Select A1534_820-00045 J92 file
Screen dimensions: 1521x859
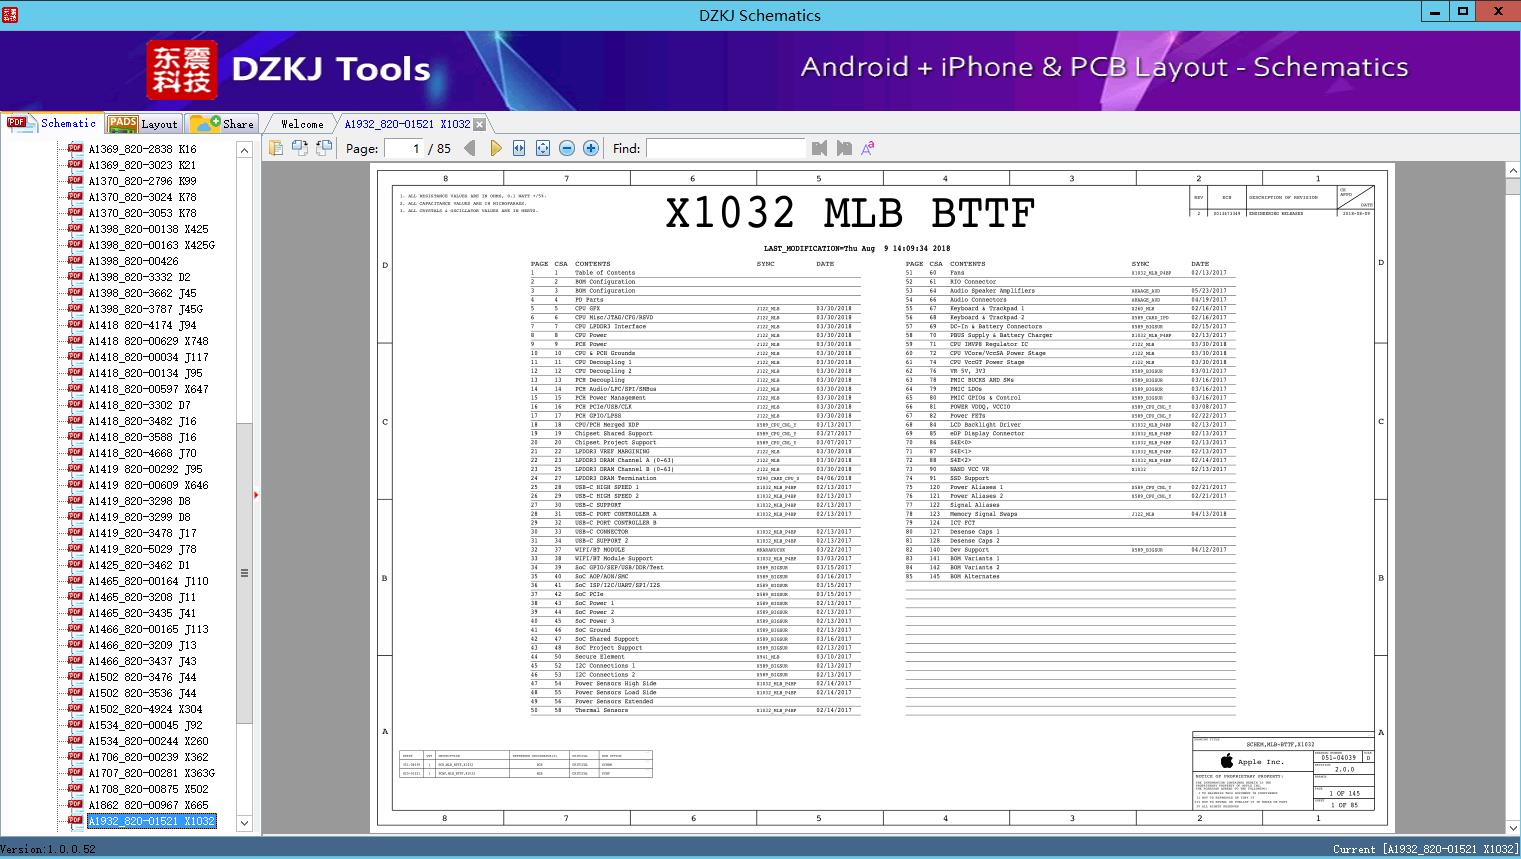coord(145,725)
